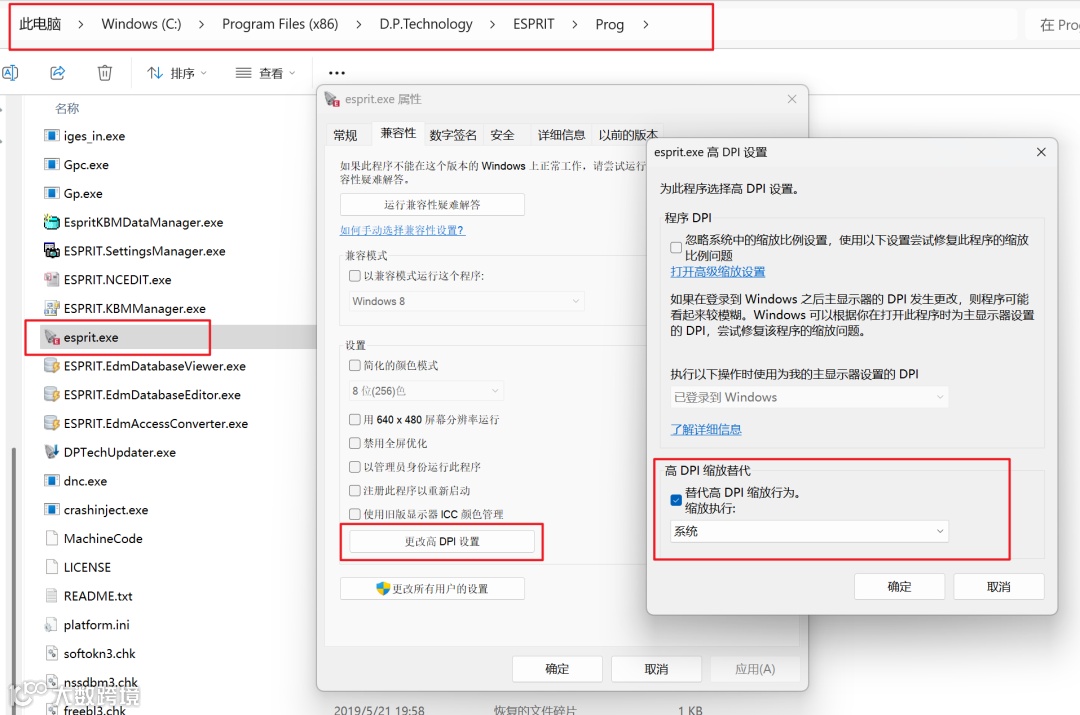Switch to the 详细信息 tab
Screen dimensions: 1080x715
point(561,135)
